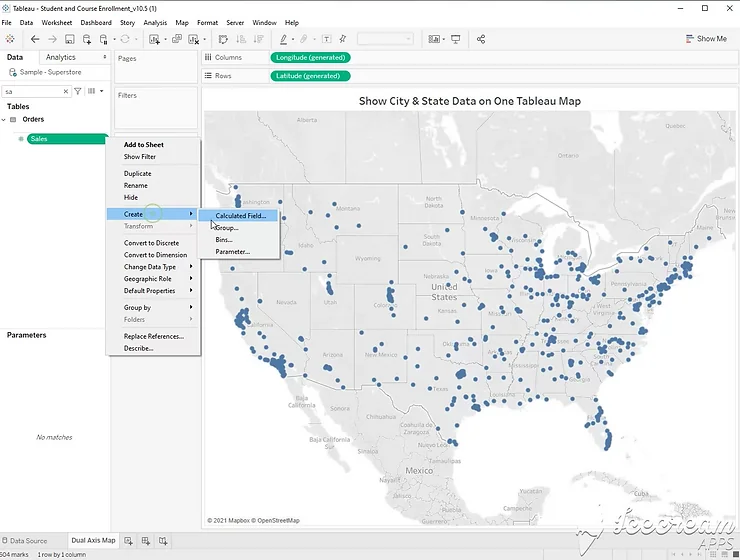Viewport: 740px width, 560px height.
Task: Select Duplicate in context menu
Action: pyautogui.click(x=153, y=174)
